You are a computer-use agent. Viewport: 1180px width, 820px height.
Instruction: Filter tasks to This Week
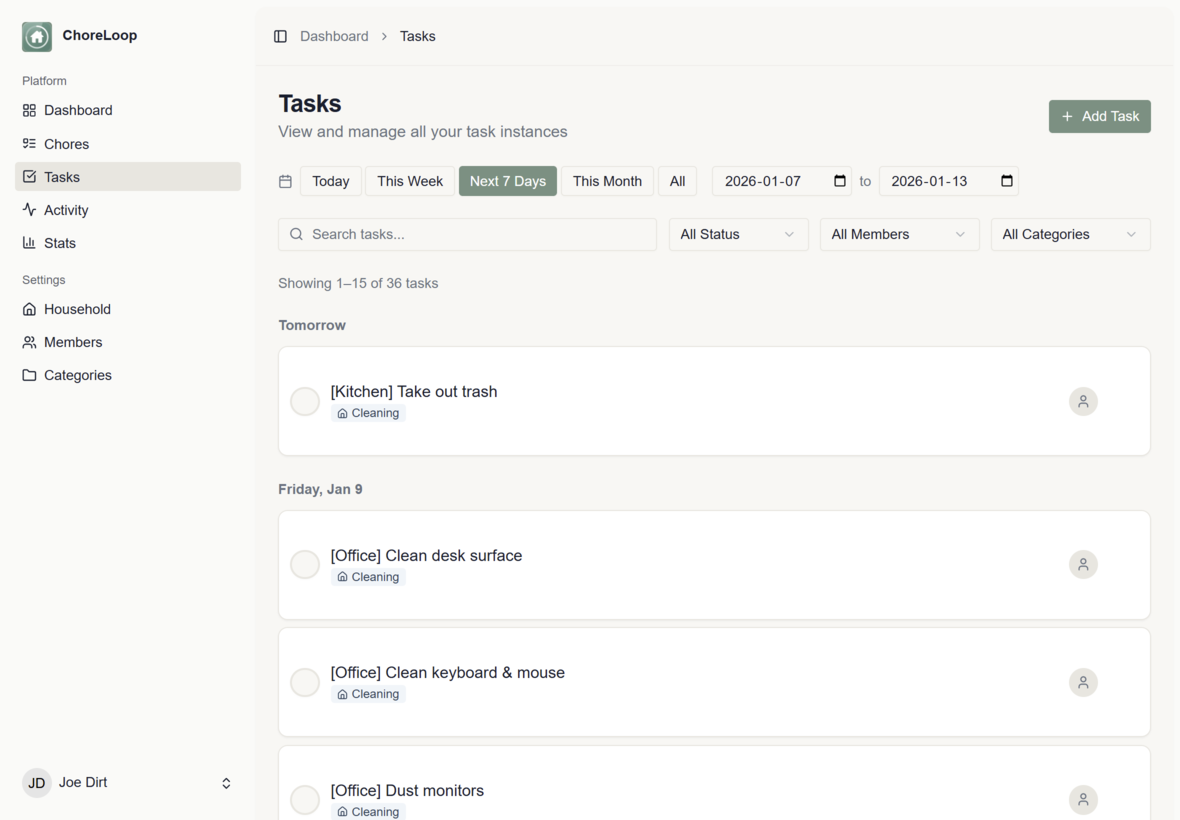[x=410, y=181]
